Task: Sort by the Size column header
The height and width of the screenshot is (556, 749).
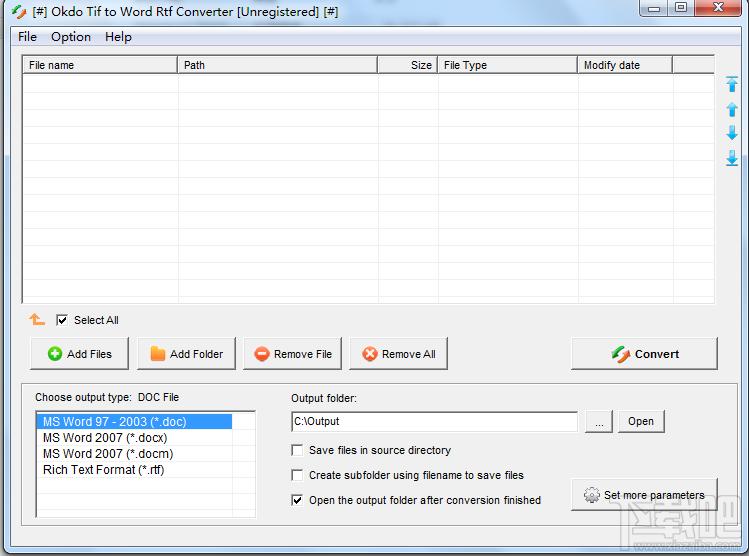Action: [x=407, y=65]
